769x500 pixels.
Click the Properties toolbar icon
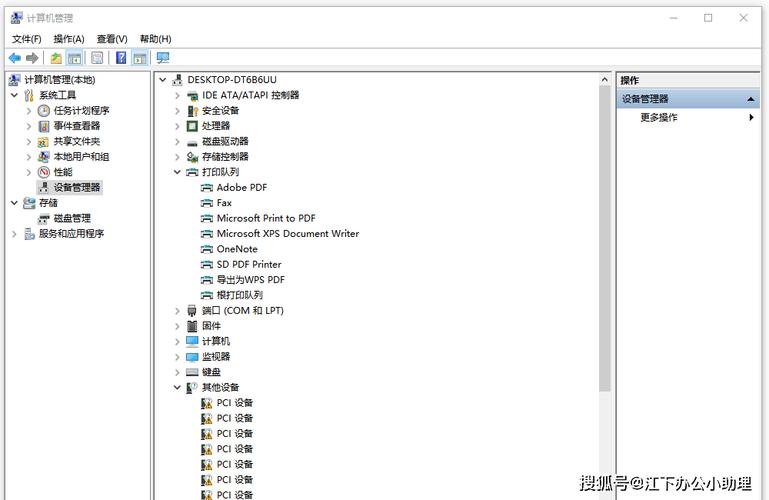click(97, 58)
